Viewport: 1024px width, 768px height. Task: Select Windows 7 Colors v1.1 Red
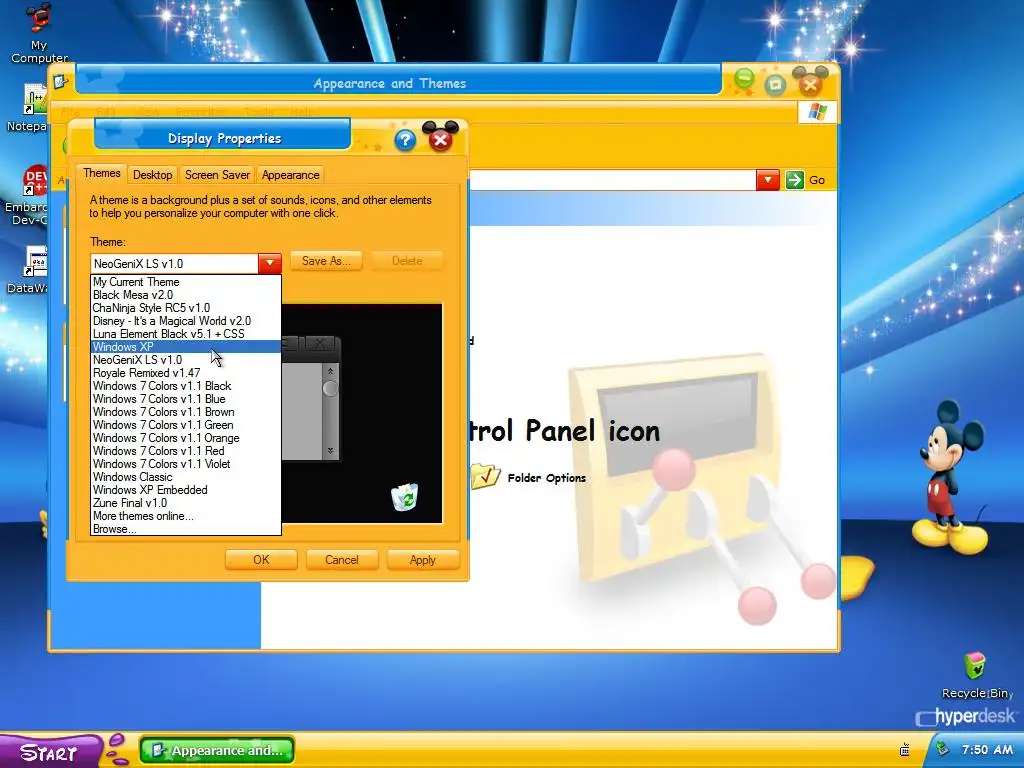click(x=186, y=451)
